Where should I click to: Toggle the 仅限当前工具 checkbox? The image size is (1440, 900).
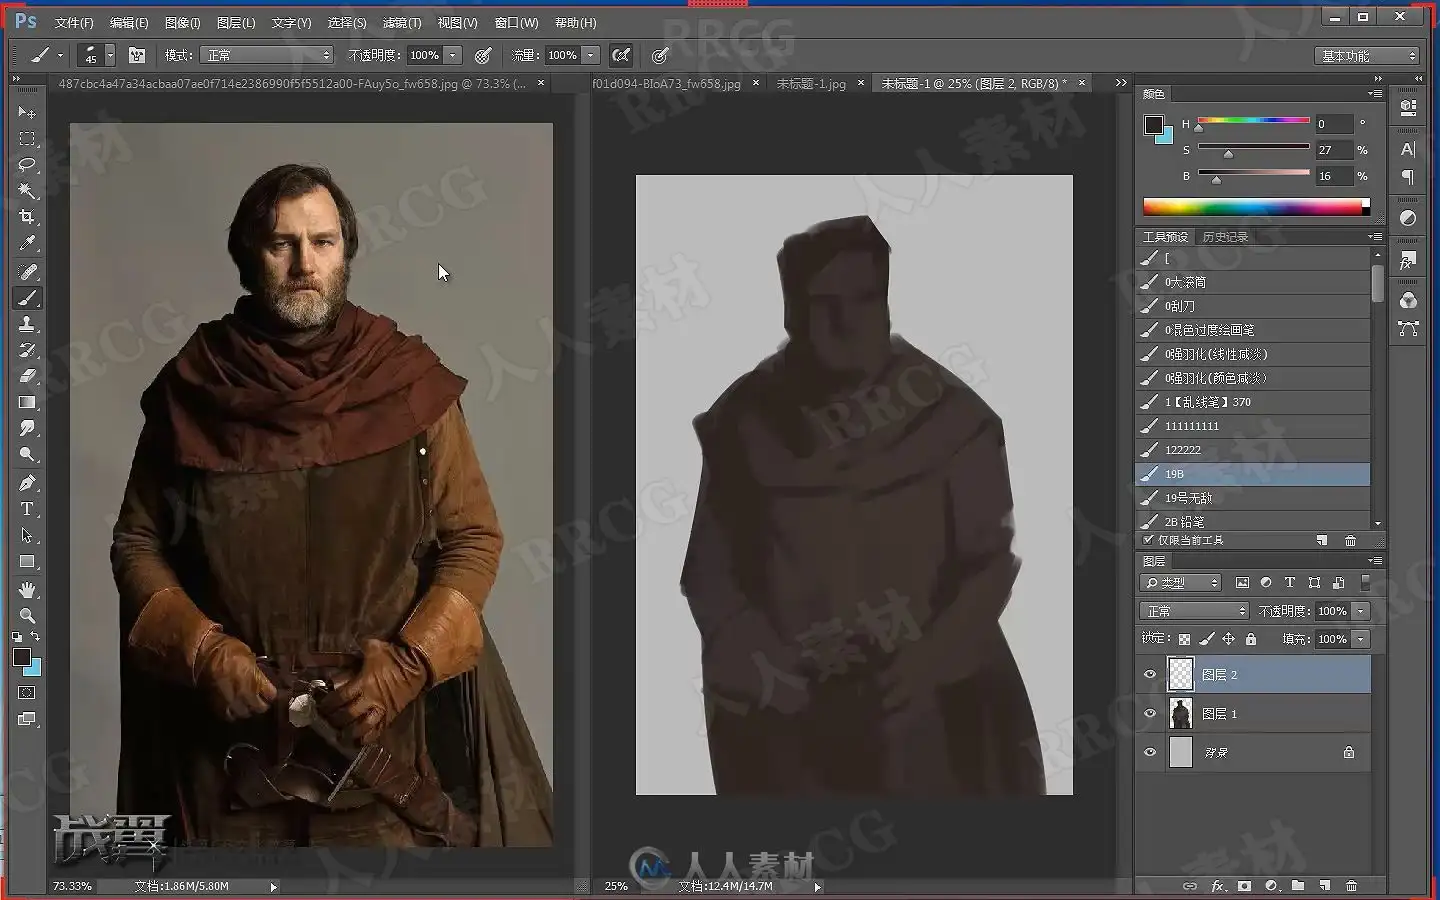[1148, 540]
